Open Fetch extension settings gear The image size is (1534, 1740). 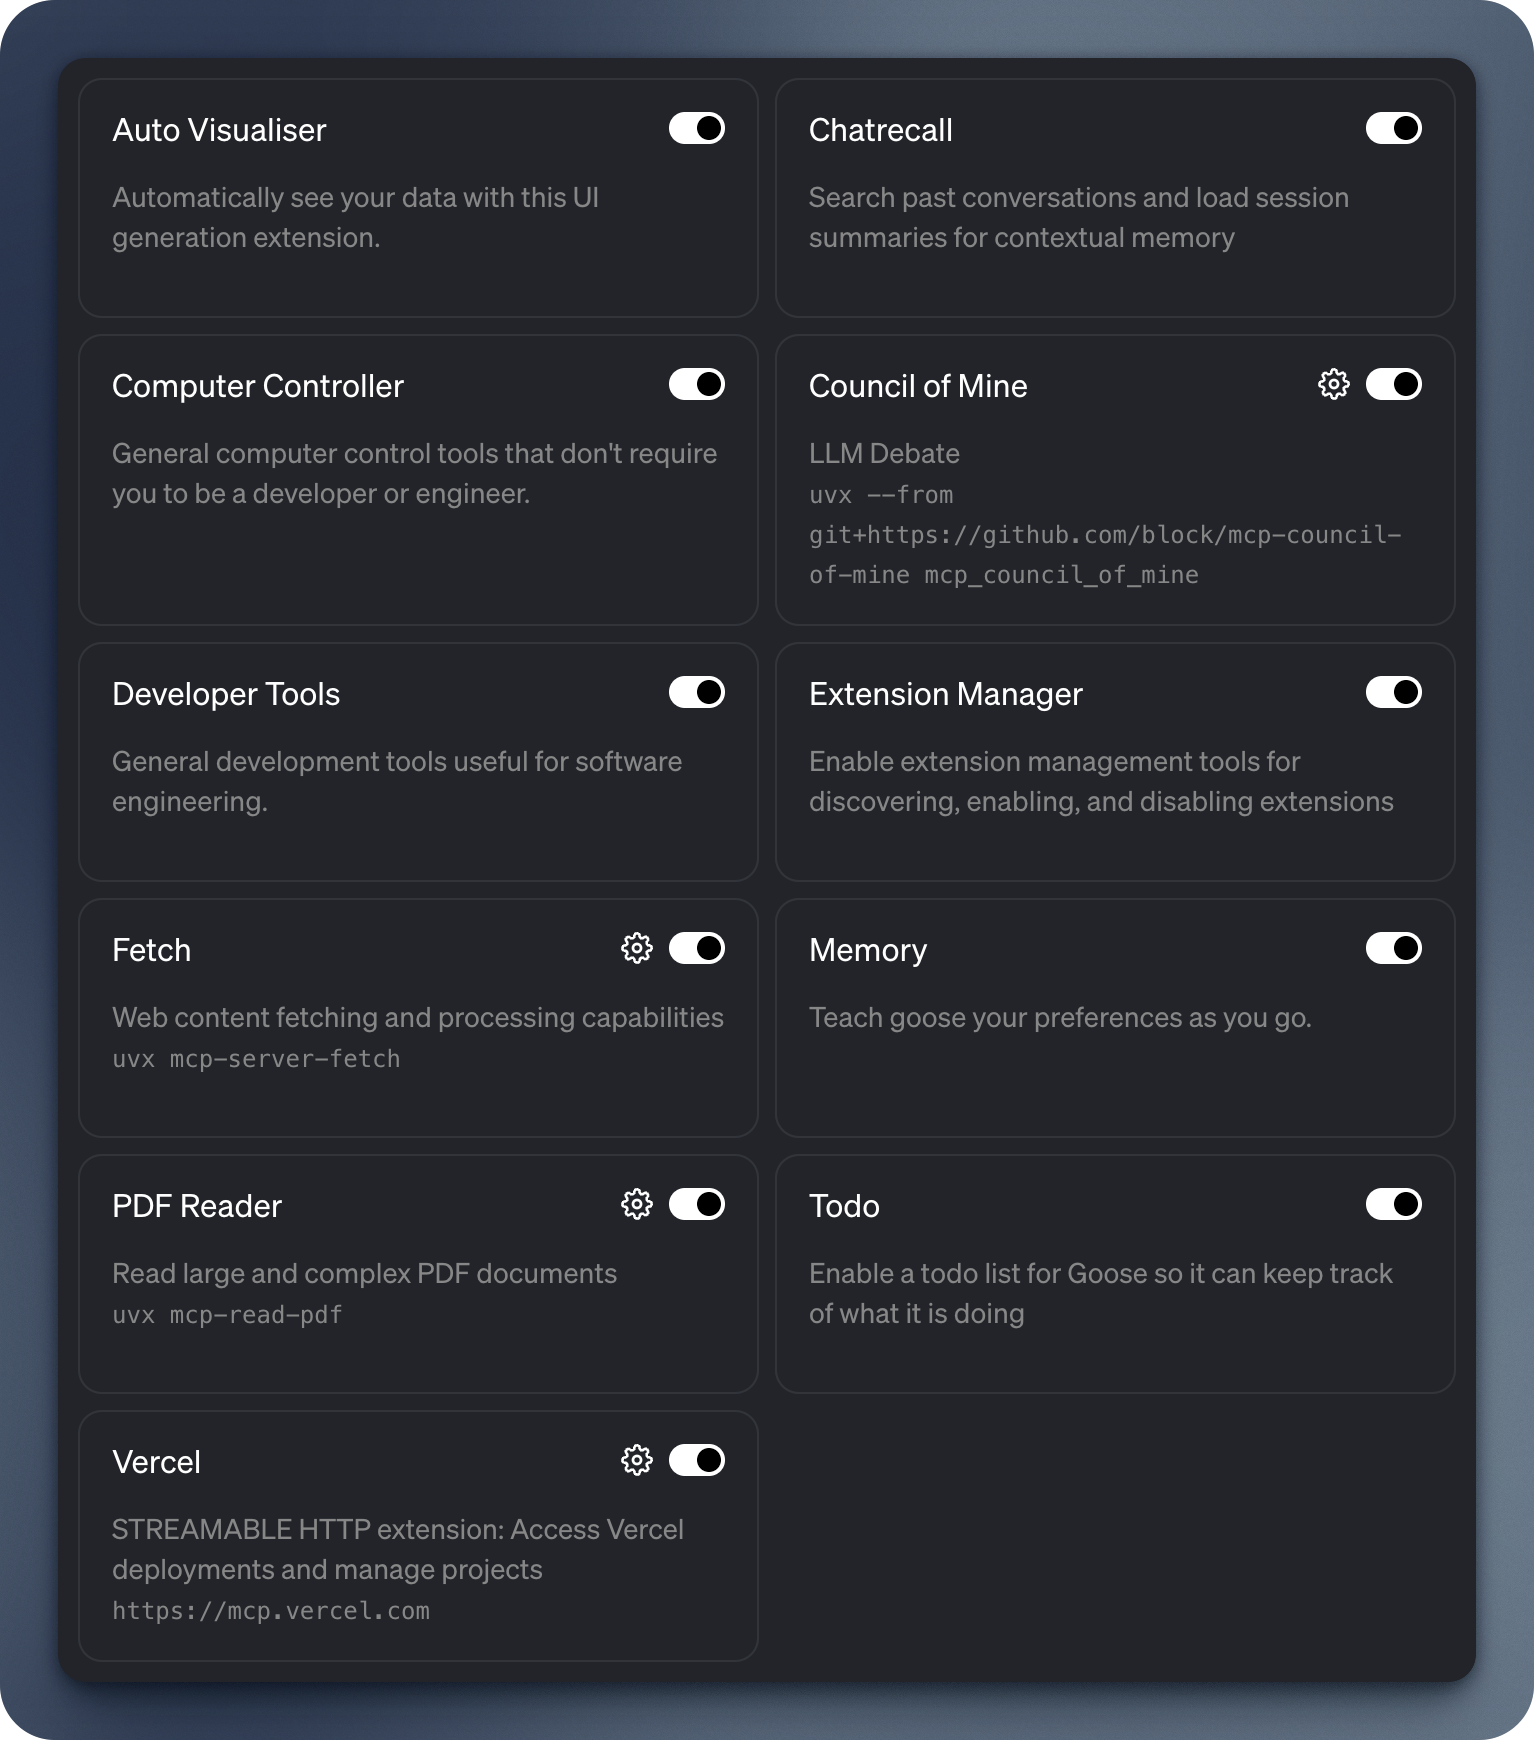636,948
